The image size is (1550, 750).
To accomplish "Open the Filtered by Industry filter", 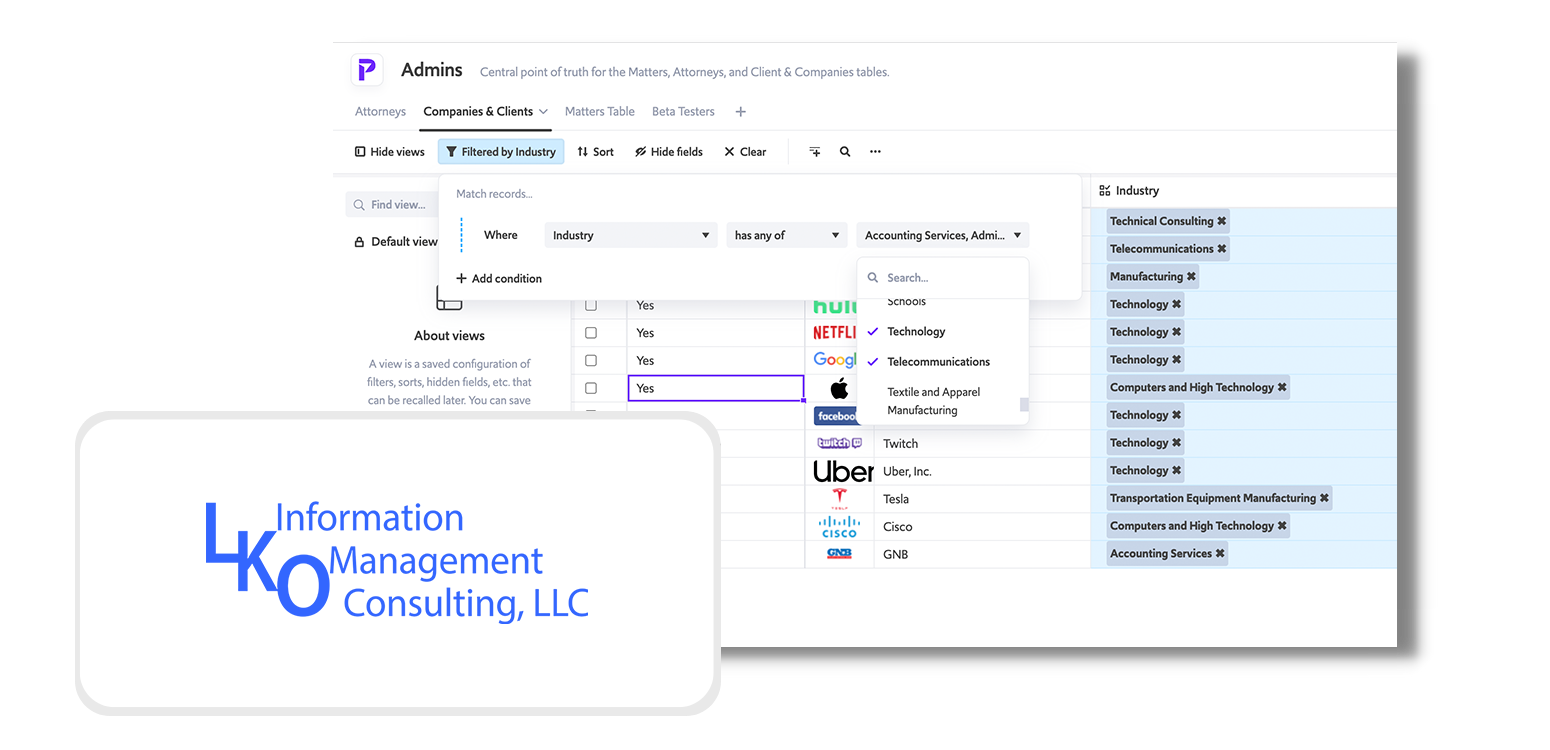I will [501, 152].
